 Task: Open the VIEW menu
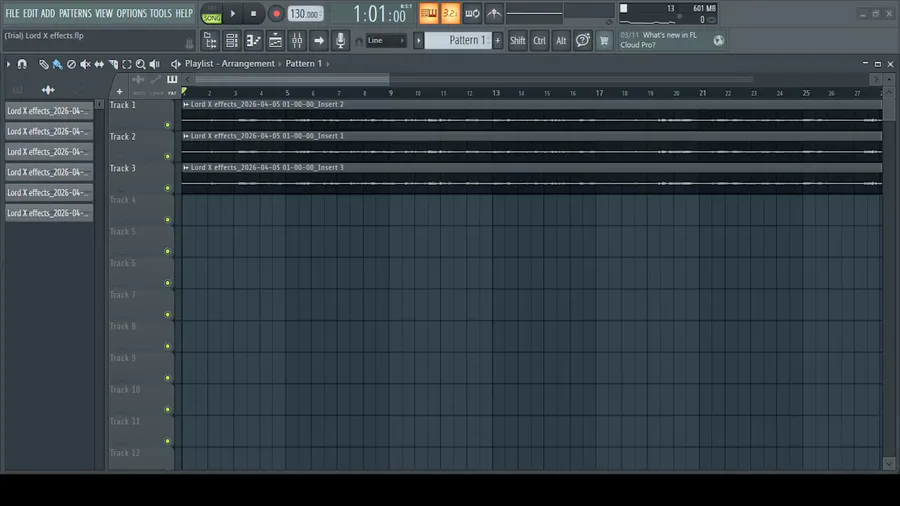click(x=104, y=13)
